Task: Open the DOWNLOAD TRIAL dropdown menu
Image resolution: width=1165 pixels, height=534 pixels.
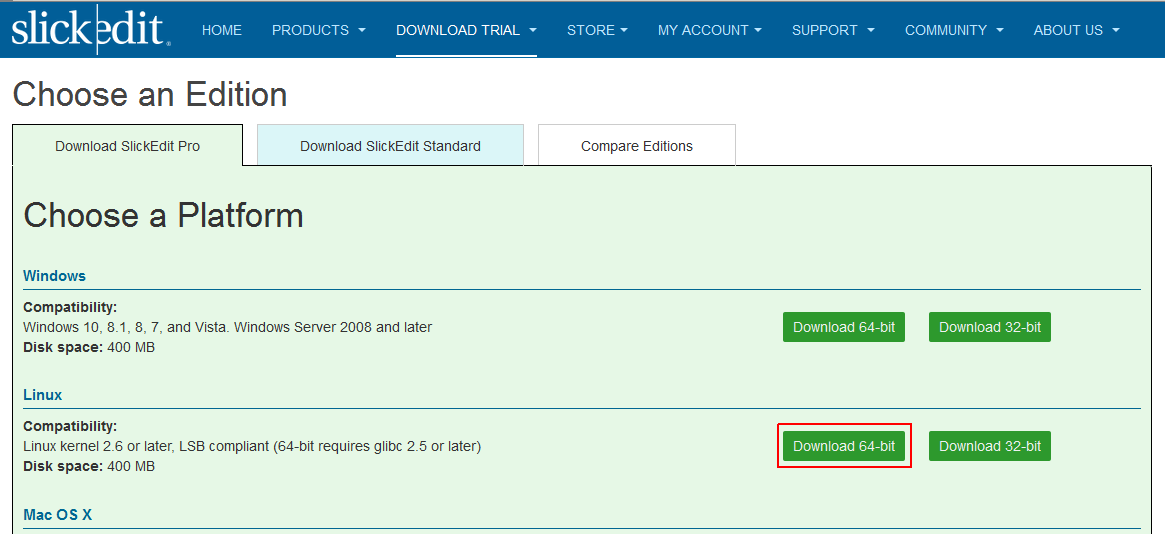Action: (467, 30)
